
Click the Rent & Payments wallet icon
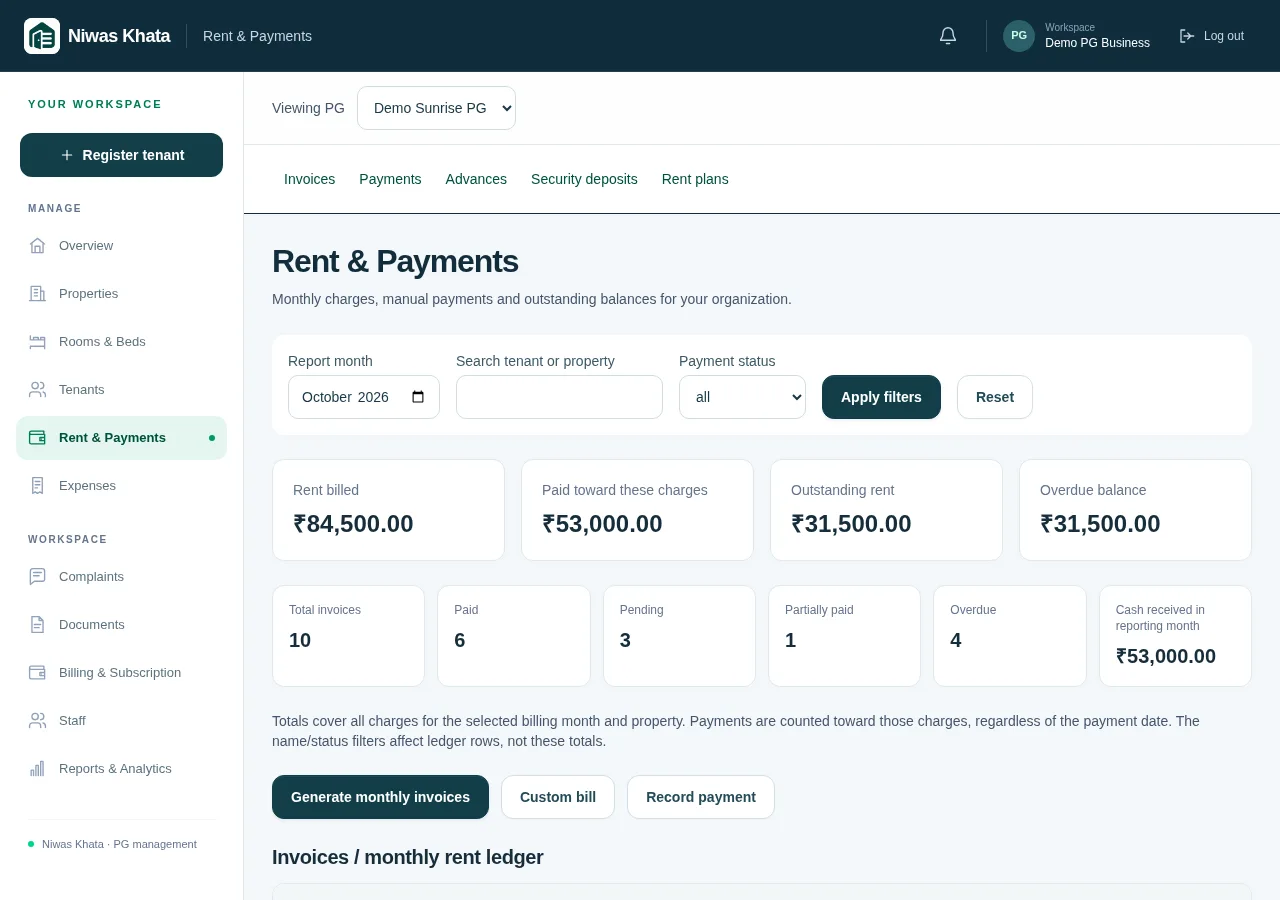pyautogui.click(x=38, y=437)
